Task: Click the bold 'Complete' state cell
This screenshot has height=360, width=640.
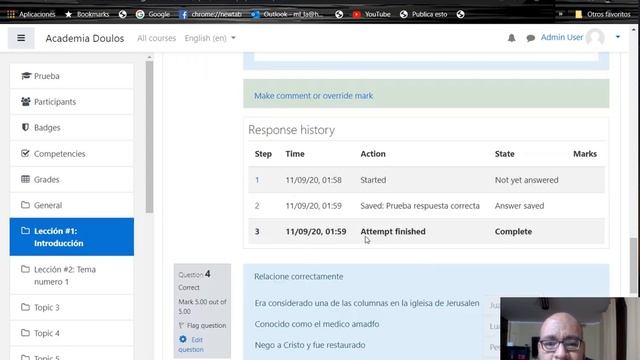Action: pyautogui.click(x=513, y=231)
